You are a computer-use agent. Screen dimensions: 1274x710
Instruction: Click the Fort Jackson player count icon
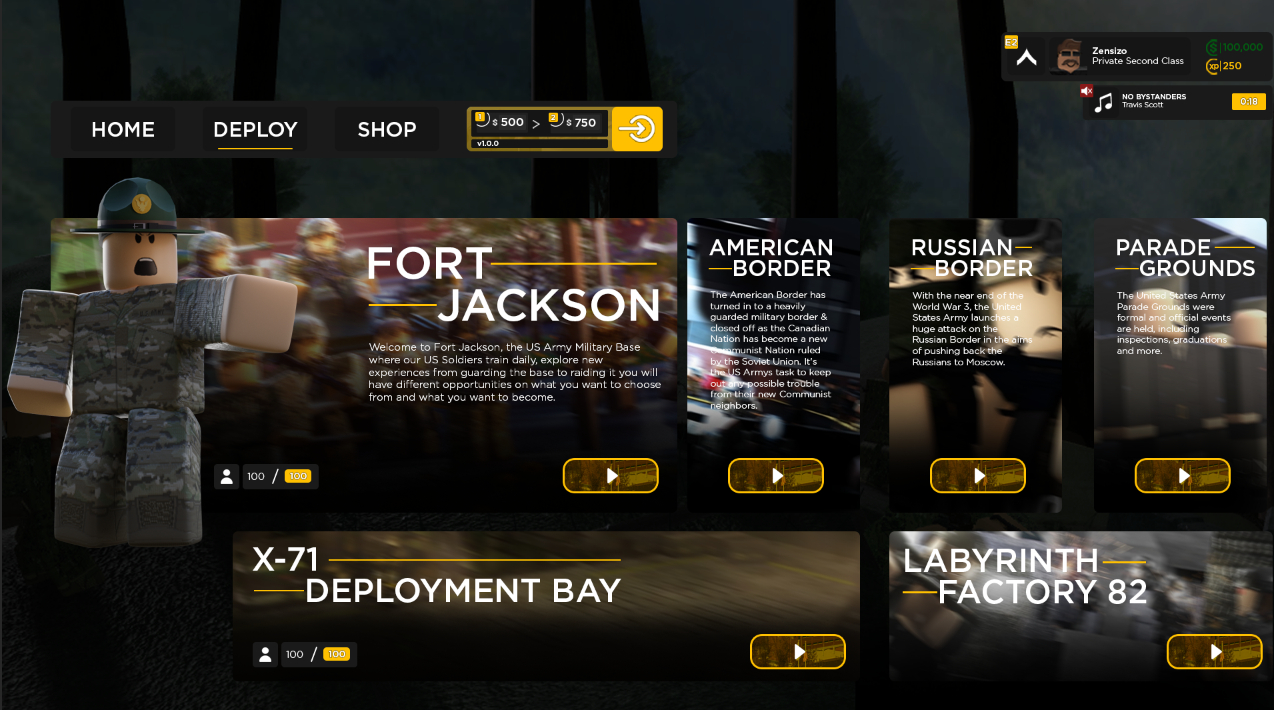tap(227, 477)
